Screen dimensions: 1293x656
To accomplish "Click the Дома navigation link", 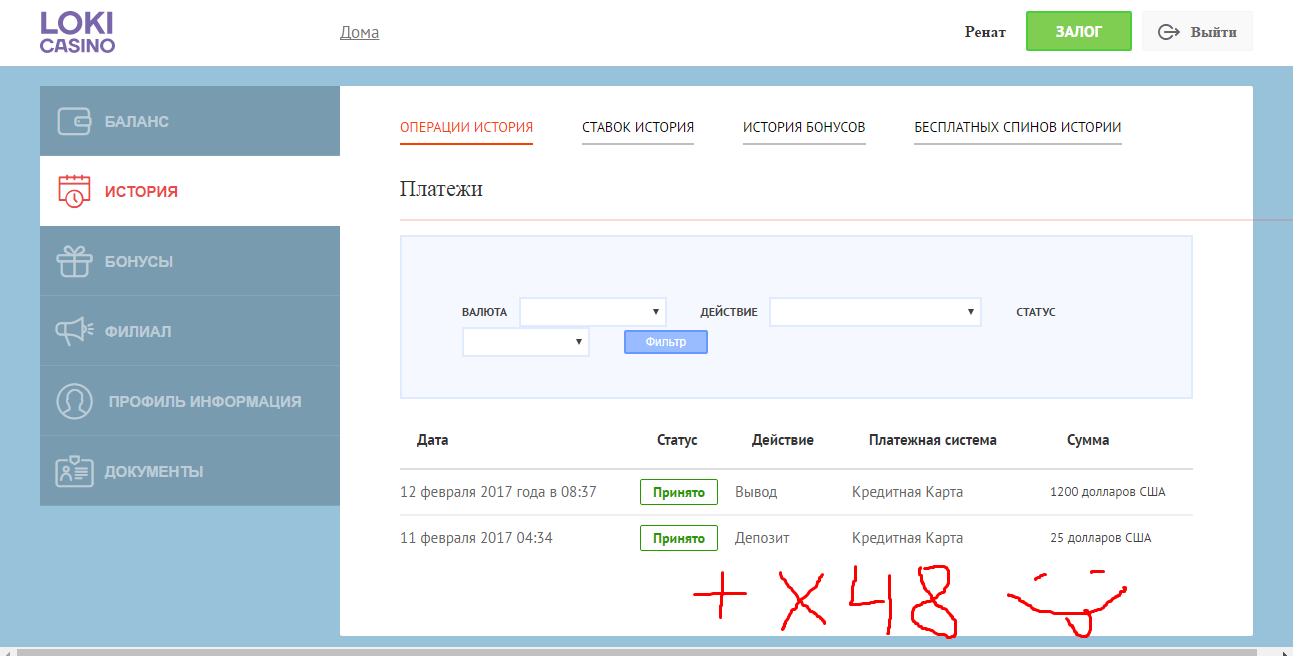I will coord(359,31).
